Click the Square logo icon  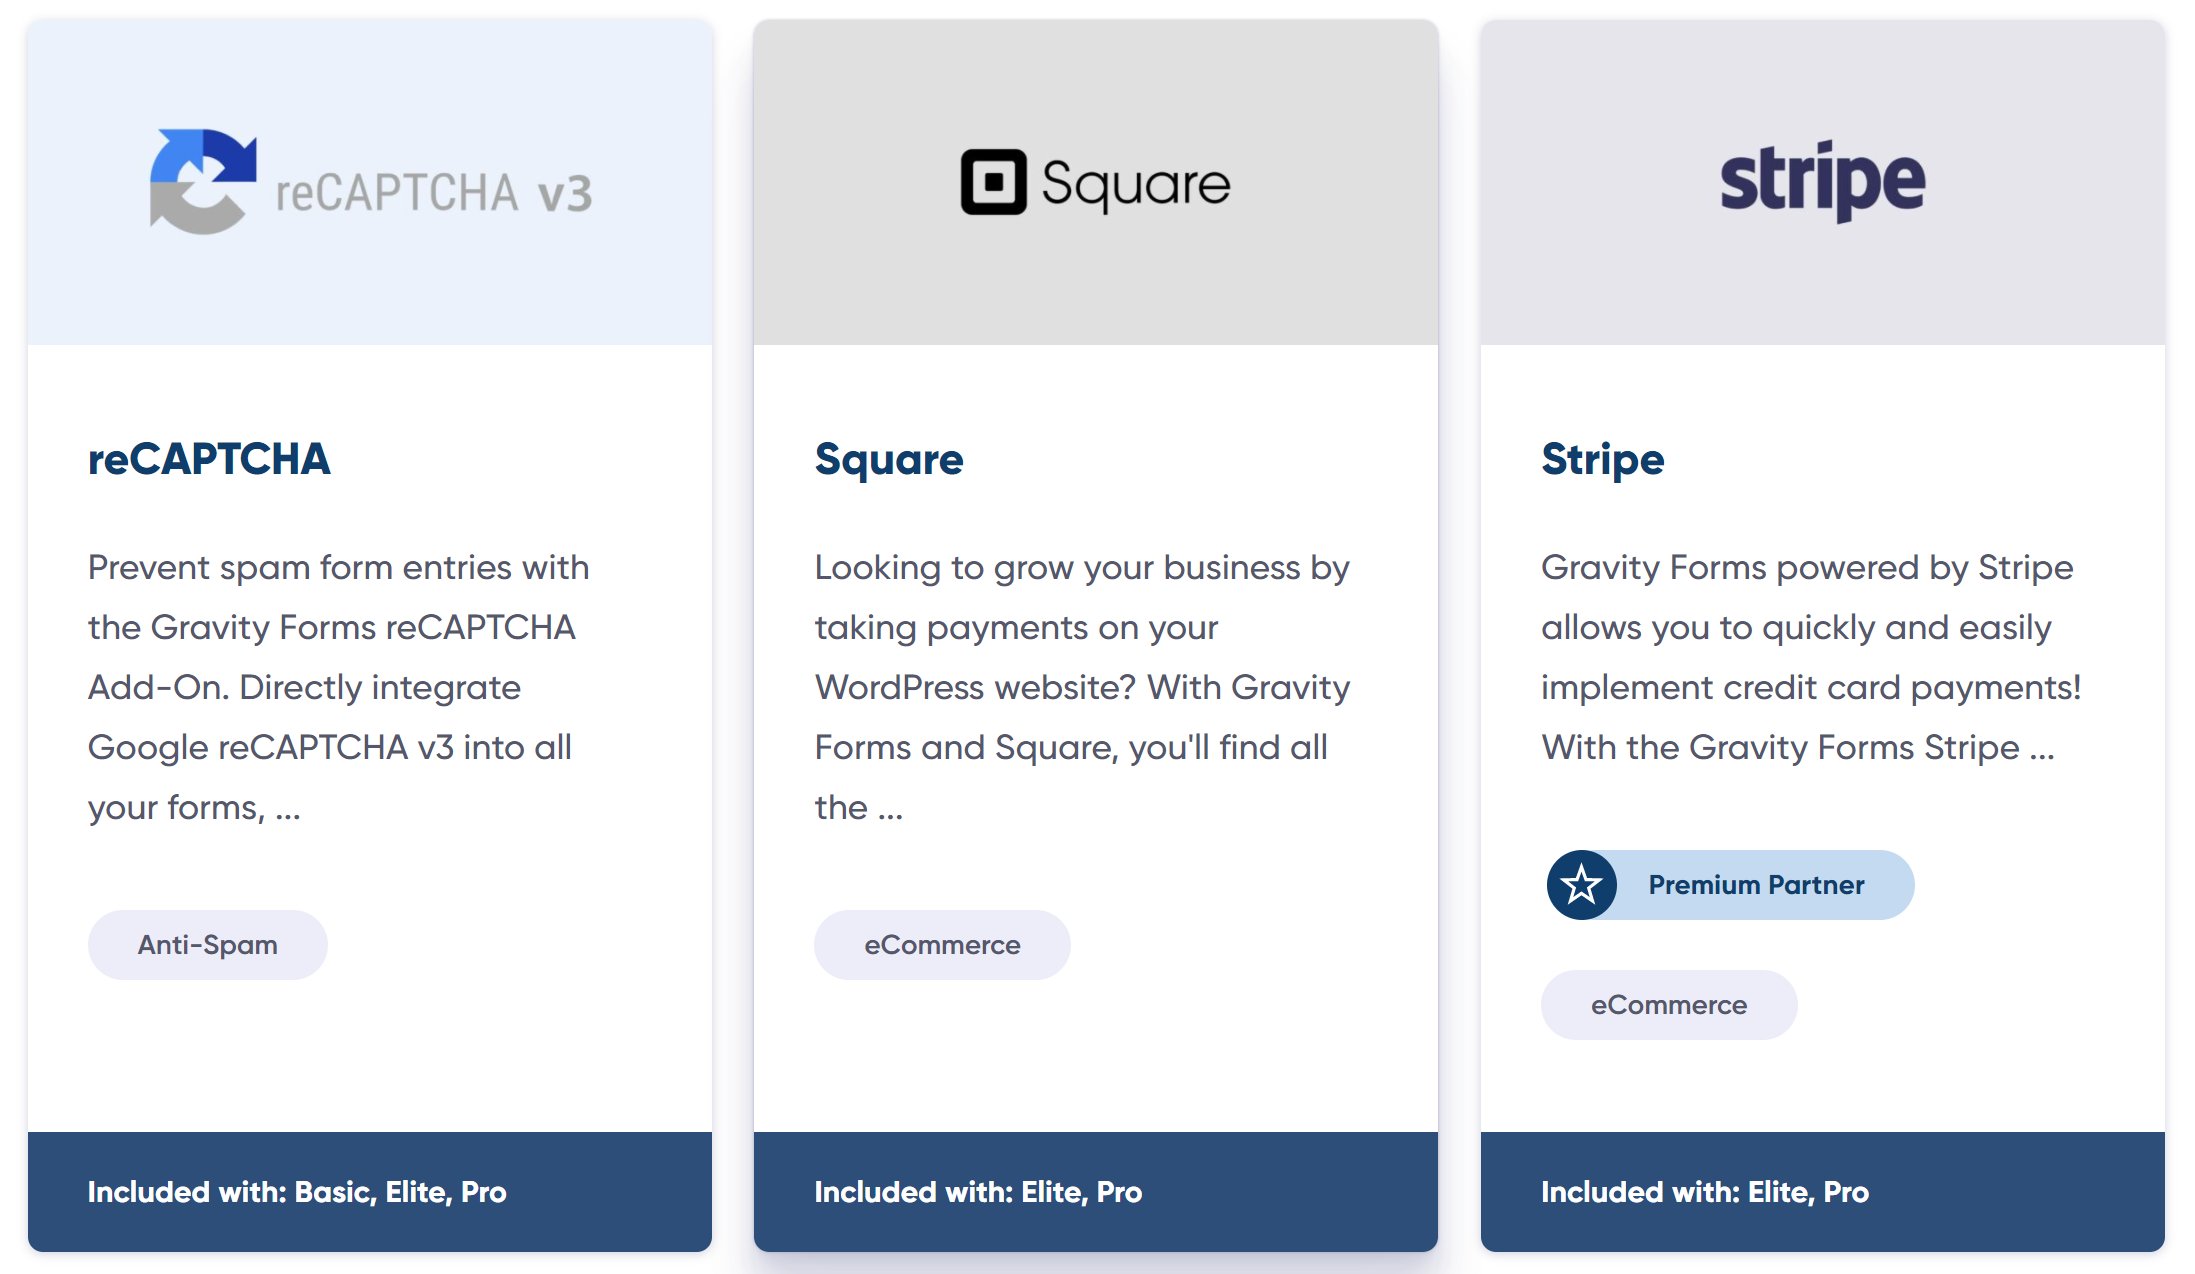pos(993,182)
